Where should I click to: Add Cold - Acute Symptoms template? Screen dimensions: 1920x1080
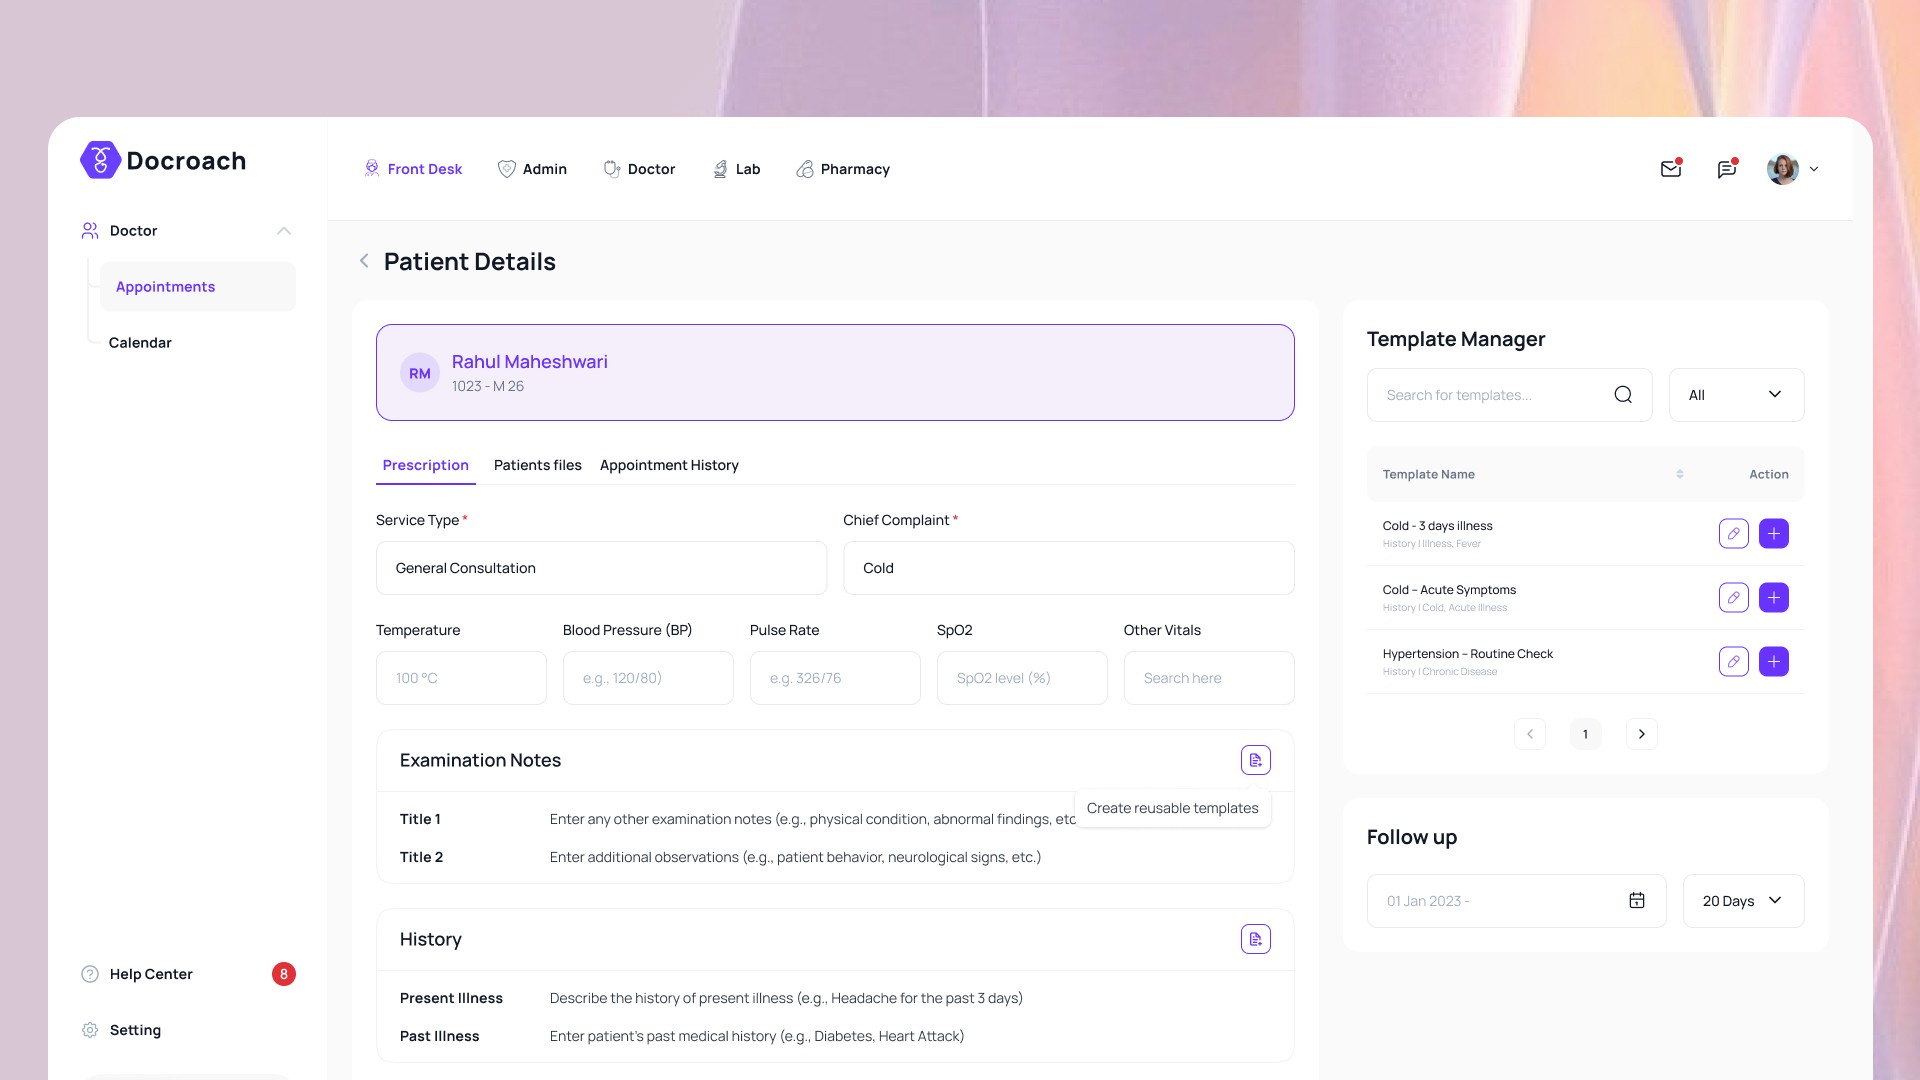[x=1773, y=598]
